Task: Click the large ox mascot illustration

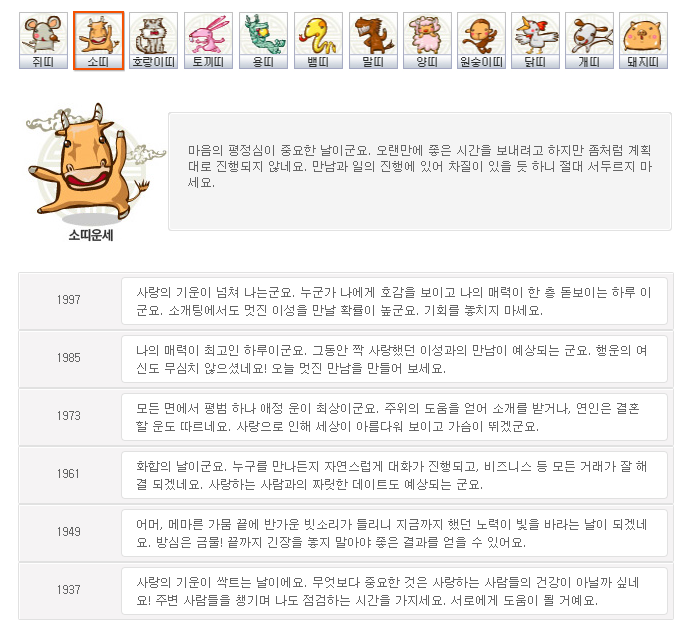Action: click(91, 163)
